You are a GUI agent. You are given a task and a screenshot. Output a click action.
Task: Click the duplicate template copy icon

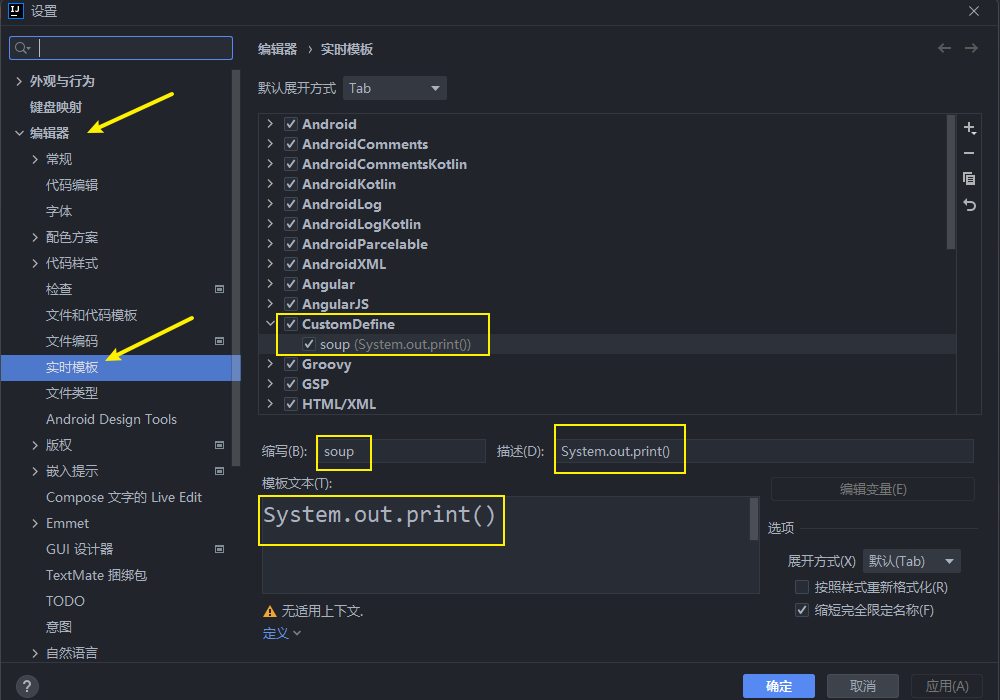point(969,178)
